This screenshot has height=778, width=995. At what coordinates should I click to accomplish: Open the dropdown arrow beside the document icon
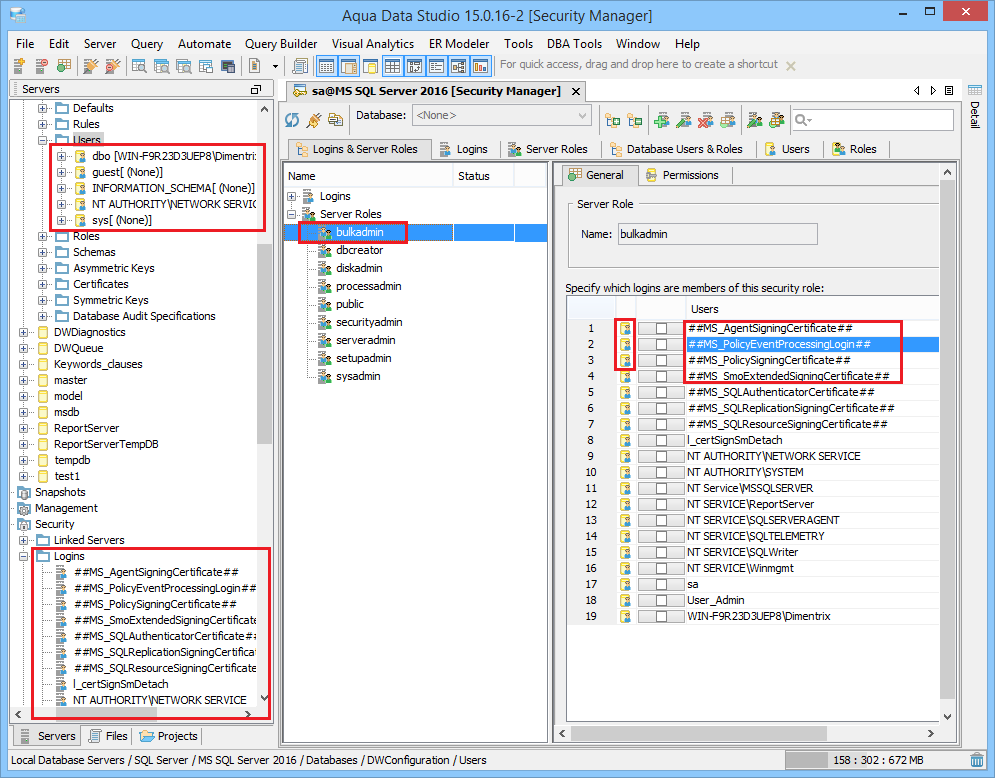tap(275, 66)
